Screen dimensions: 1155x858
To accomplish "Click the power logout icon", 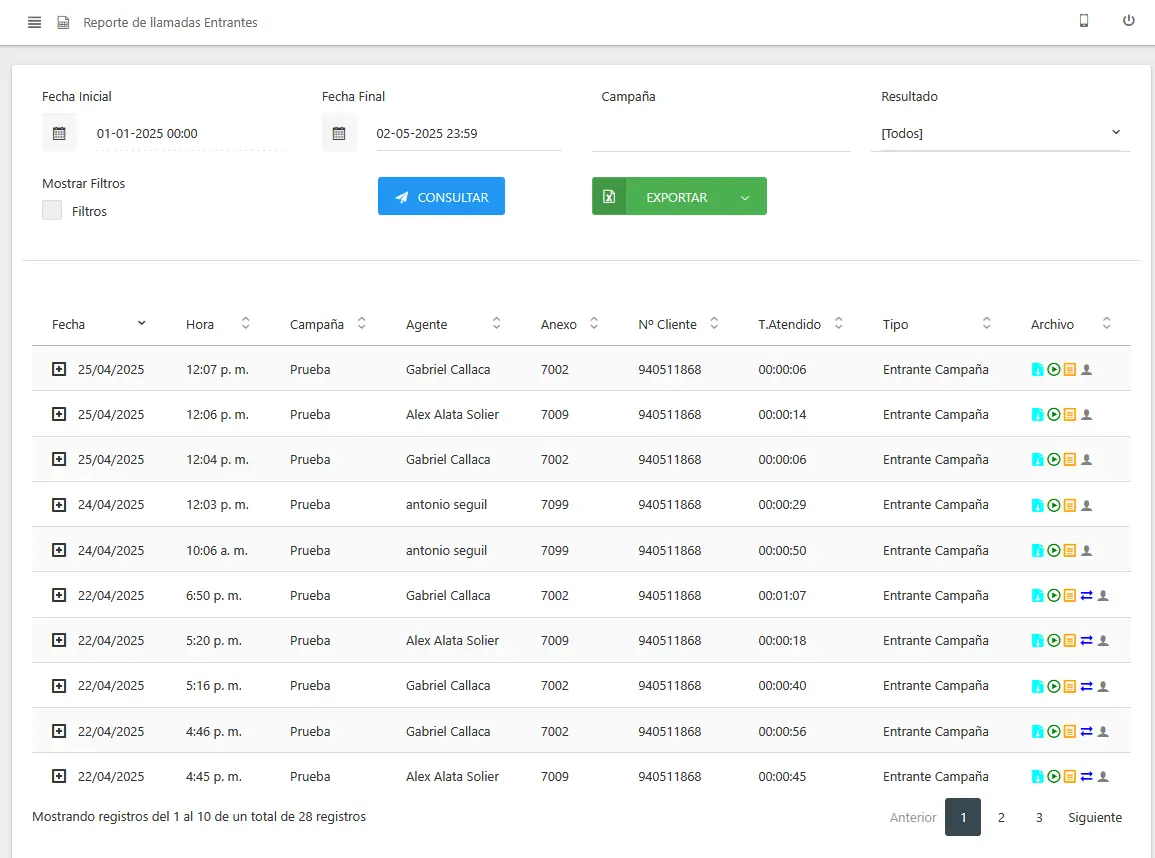I will [1128, 21].
